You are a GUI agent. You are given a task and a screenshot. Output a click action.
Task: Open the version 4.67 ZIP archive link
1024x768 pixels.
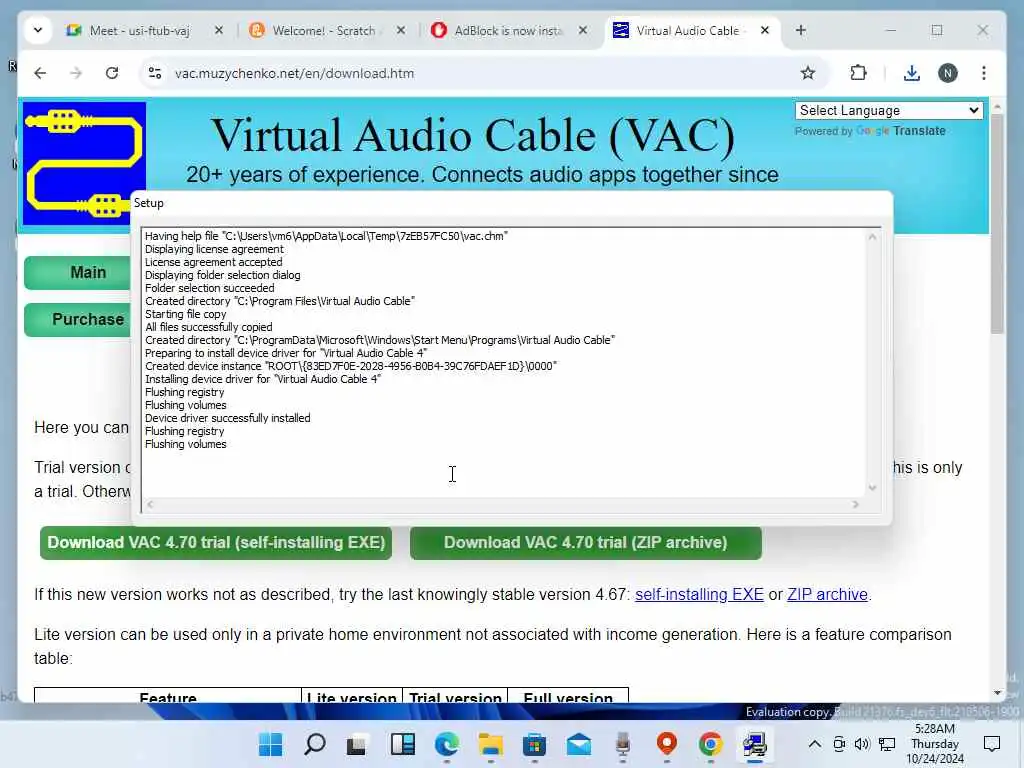[827, 594]
